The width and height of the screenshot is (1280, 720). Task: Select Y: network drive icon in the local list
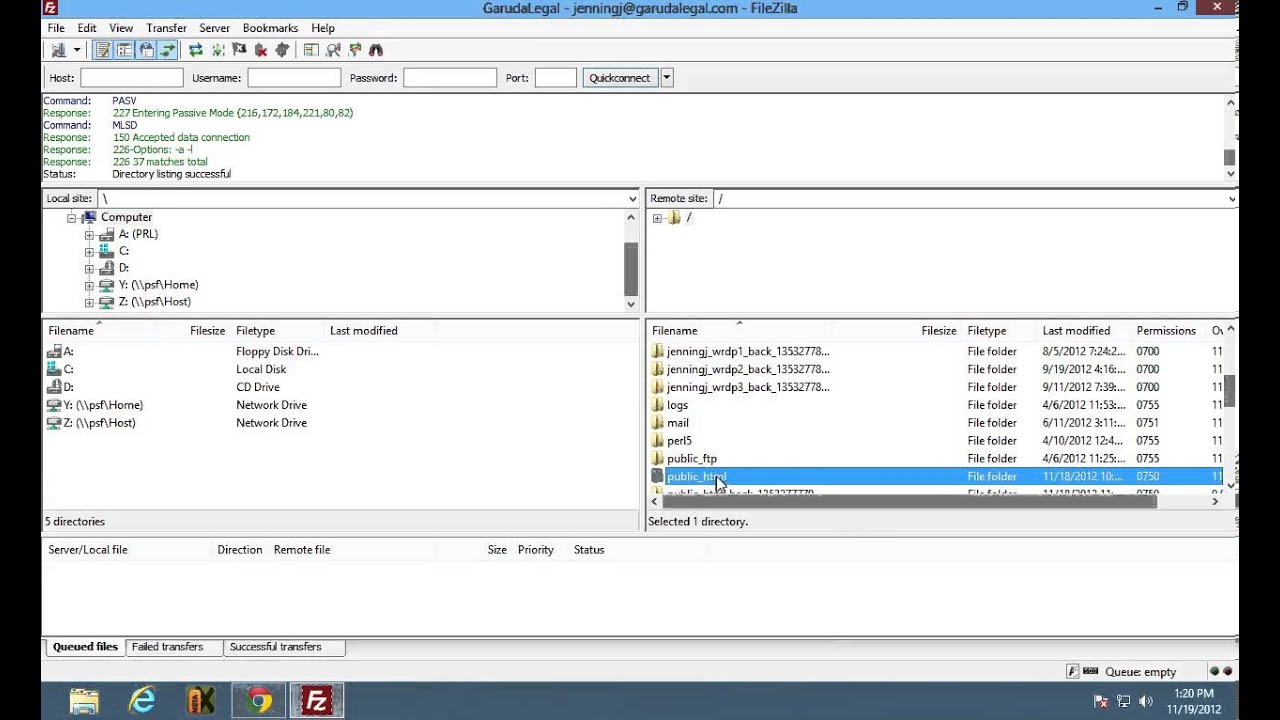[x=54, y=405]
